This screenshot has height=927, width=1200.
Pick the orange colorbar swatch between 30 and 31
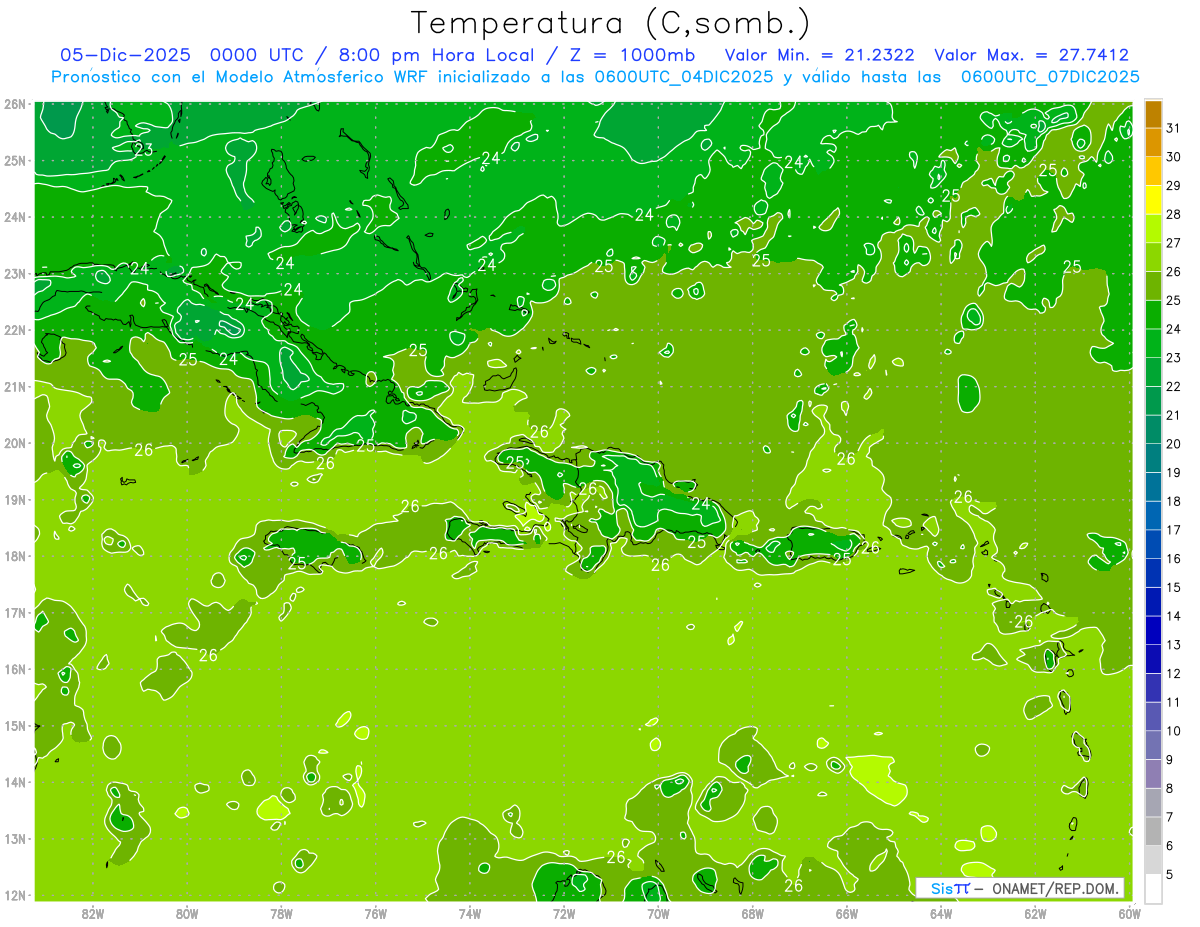pos(1154,143)
